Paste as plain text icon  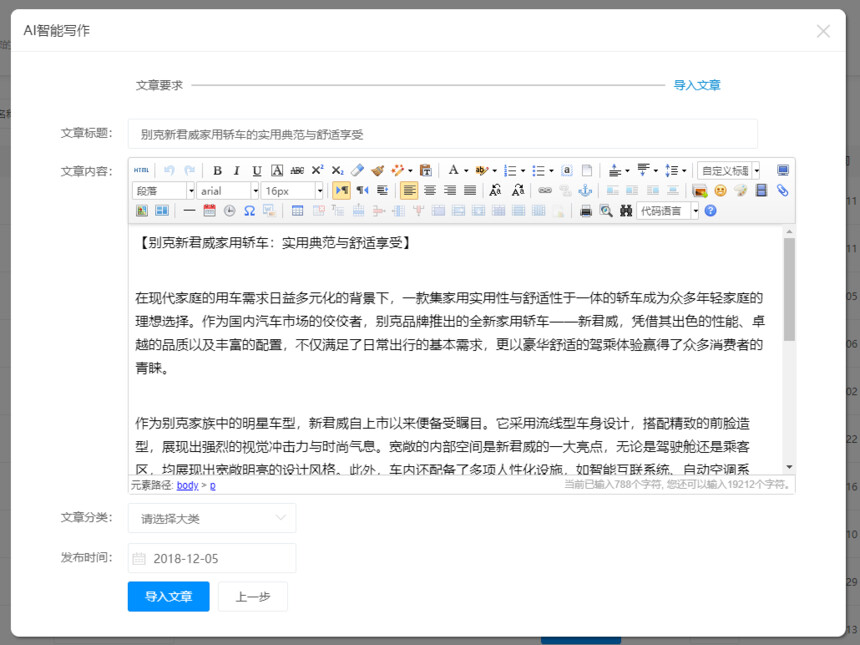[x=426, y=170]
